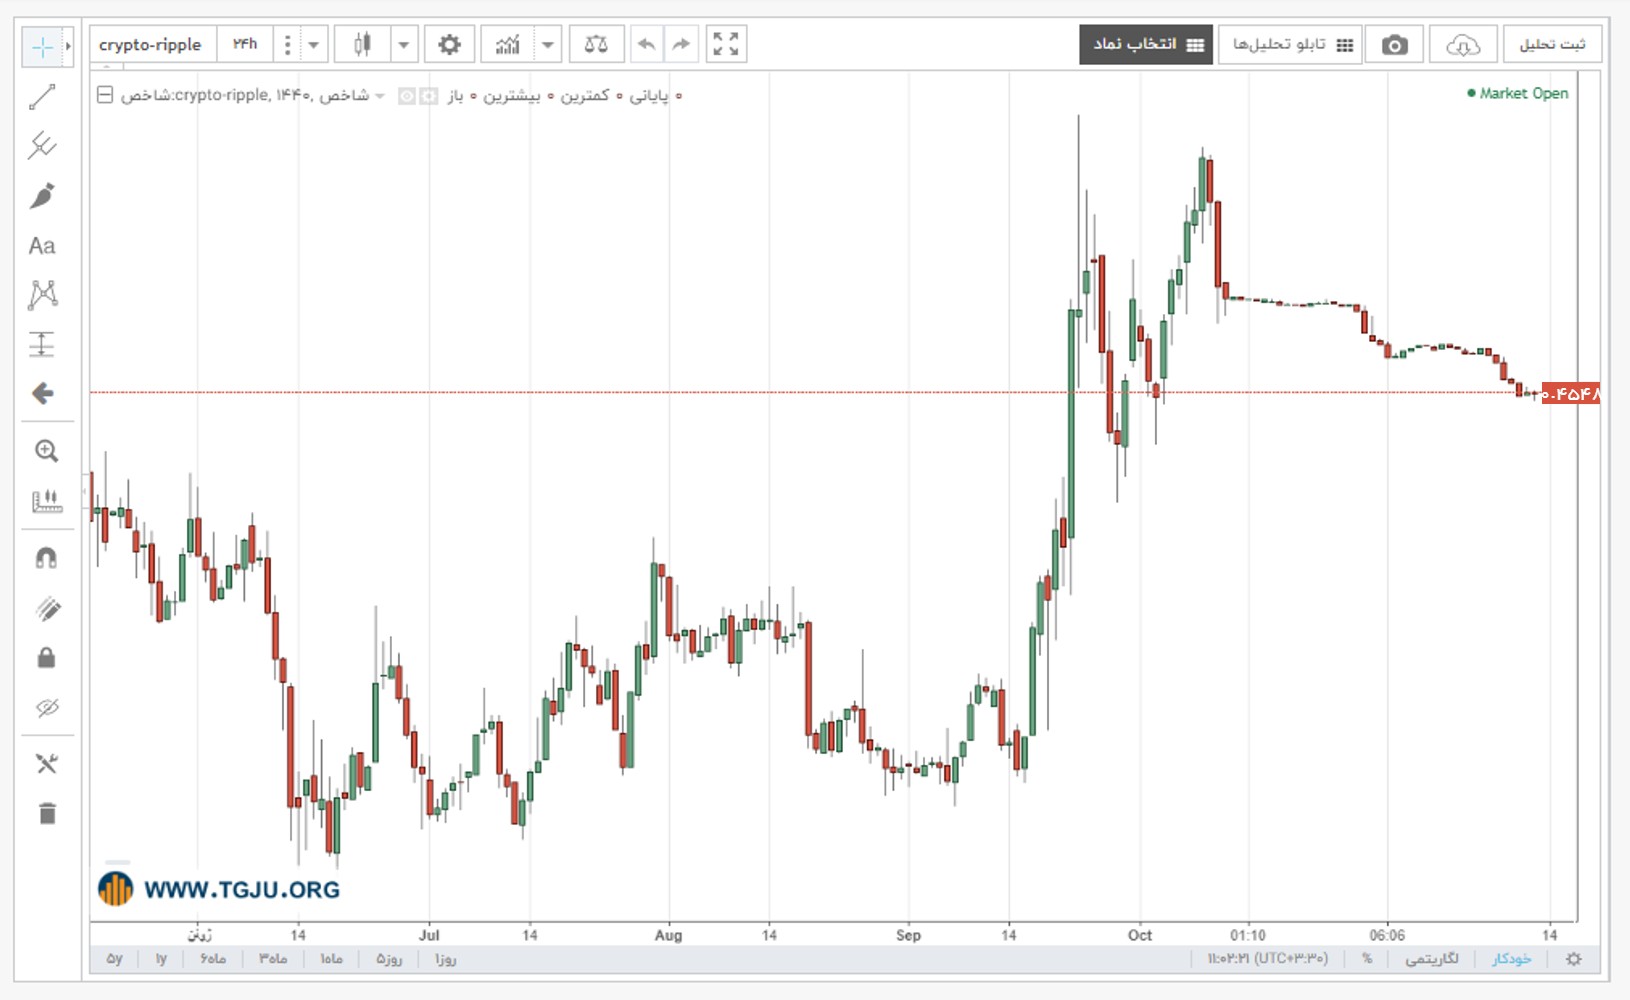Click the انتخاب نماد symbol selection button
Screen dimensions: 1630x1000
1146,45
